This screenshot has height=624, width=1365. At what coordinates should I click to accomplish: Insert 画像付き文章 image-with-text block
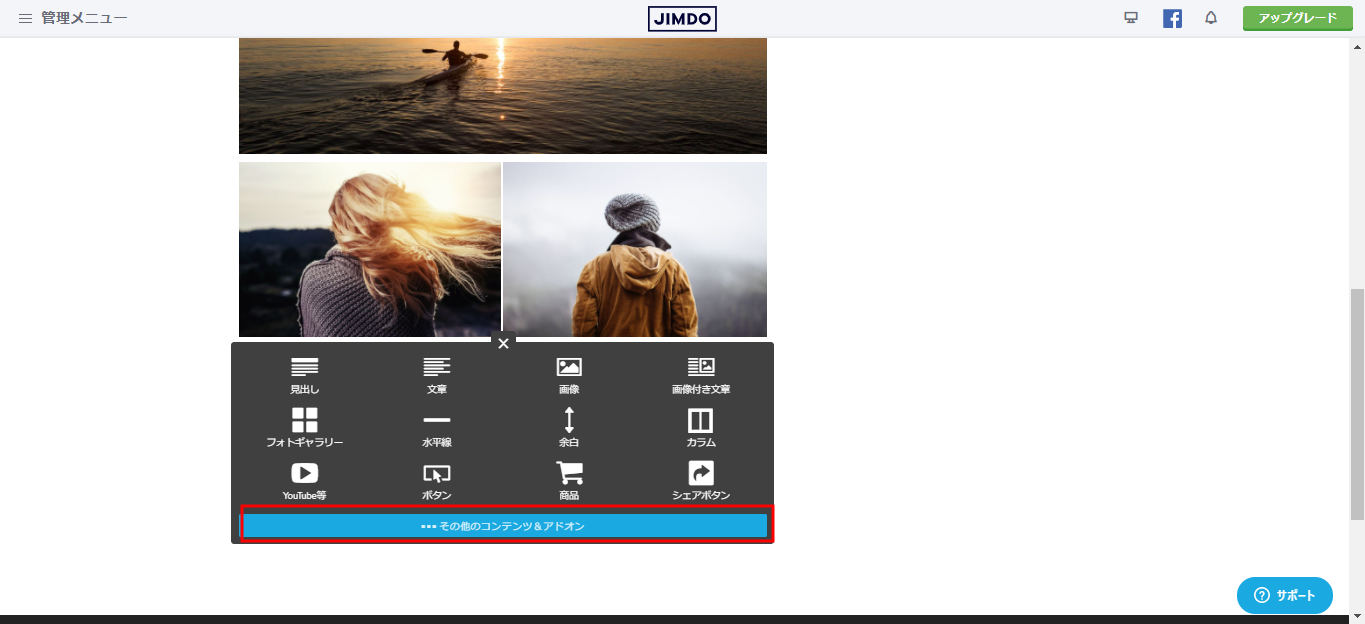pos(701,375)
